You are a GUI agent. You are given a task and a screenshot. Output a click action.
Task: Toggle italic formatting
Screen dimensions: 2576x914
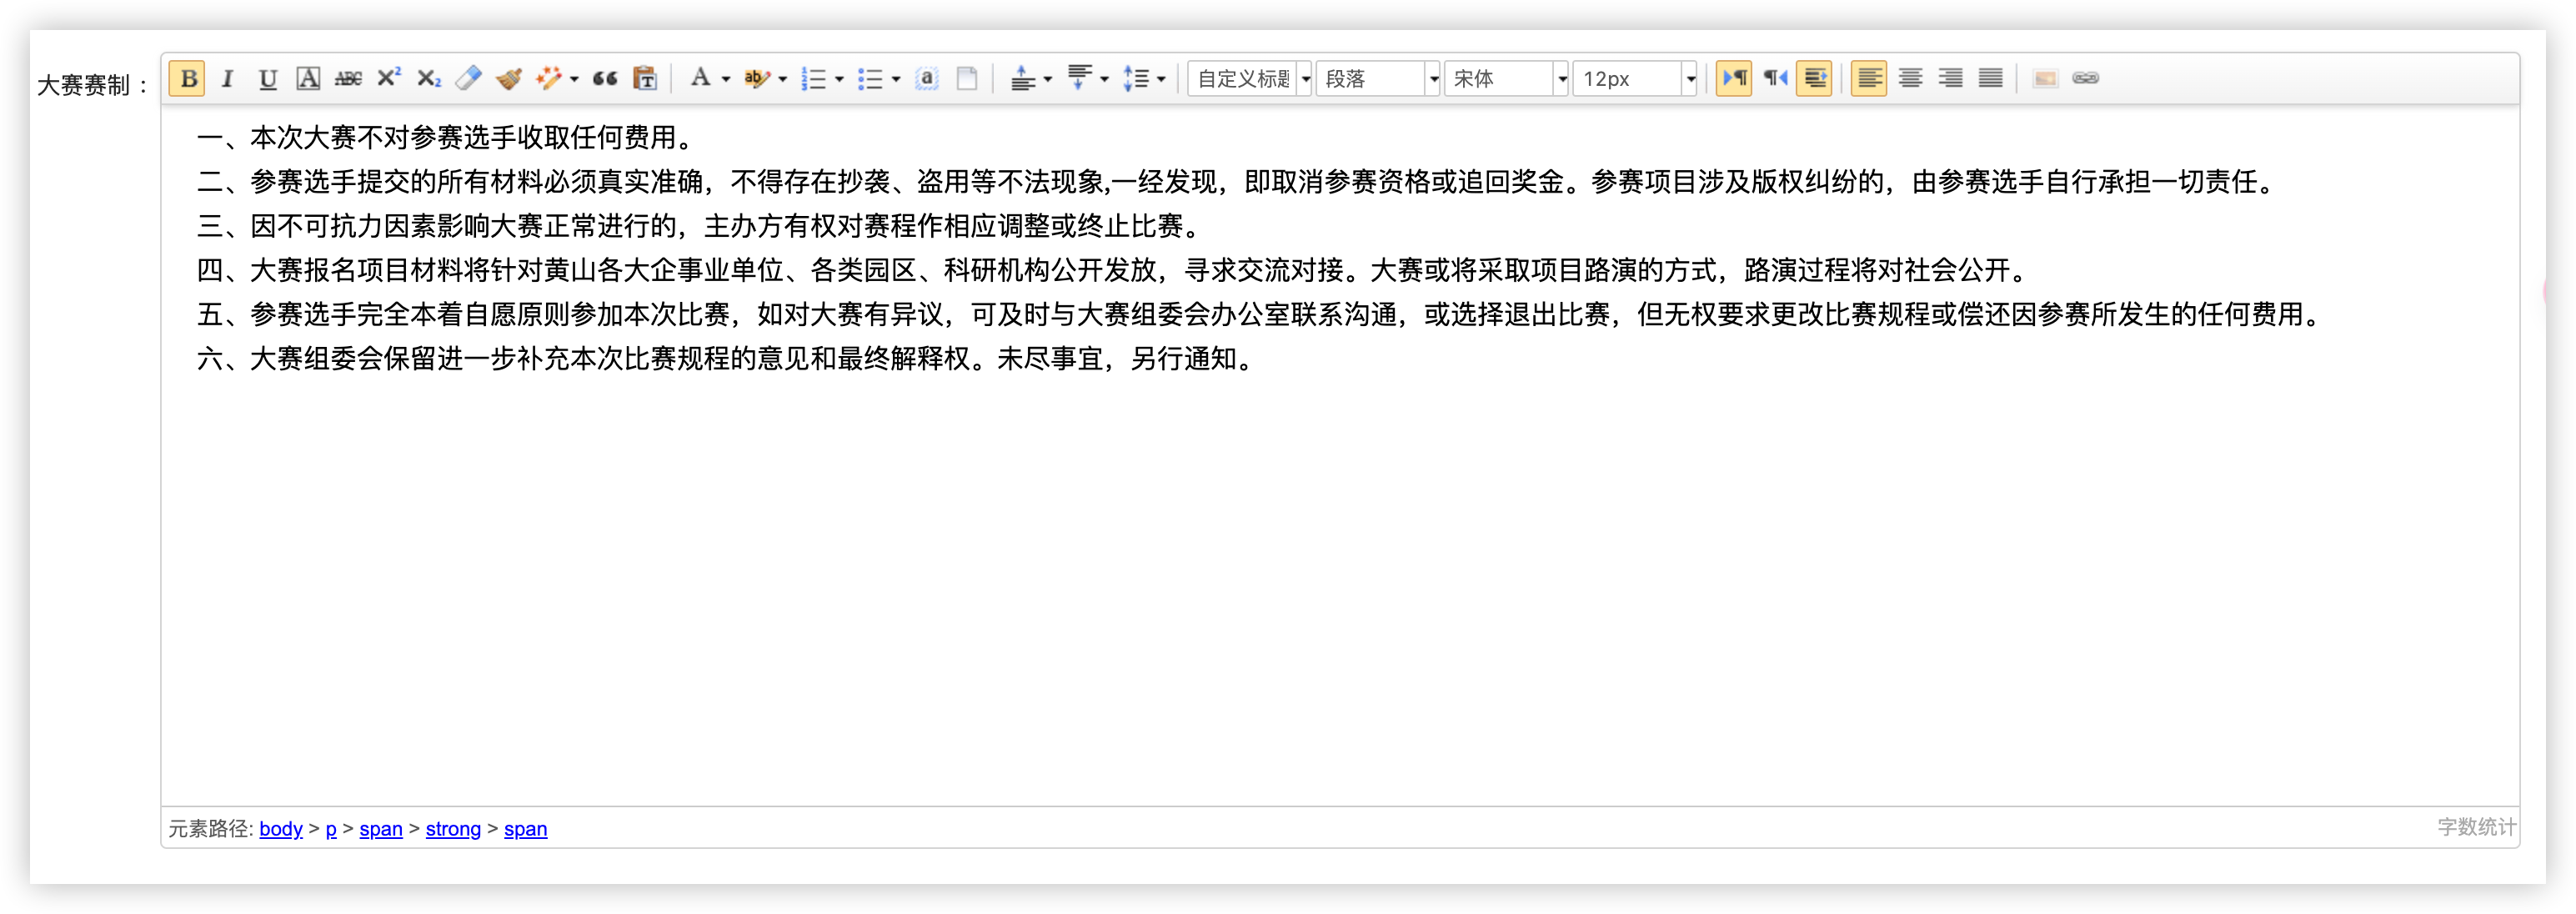(228, 78)
